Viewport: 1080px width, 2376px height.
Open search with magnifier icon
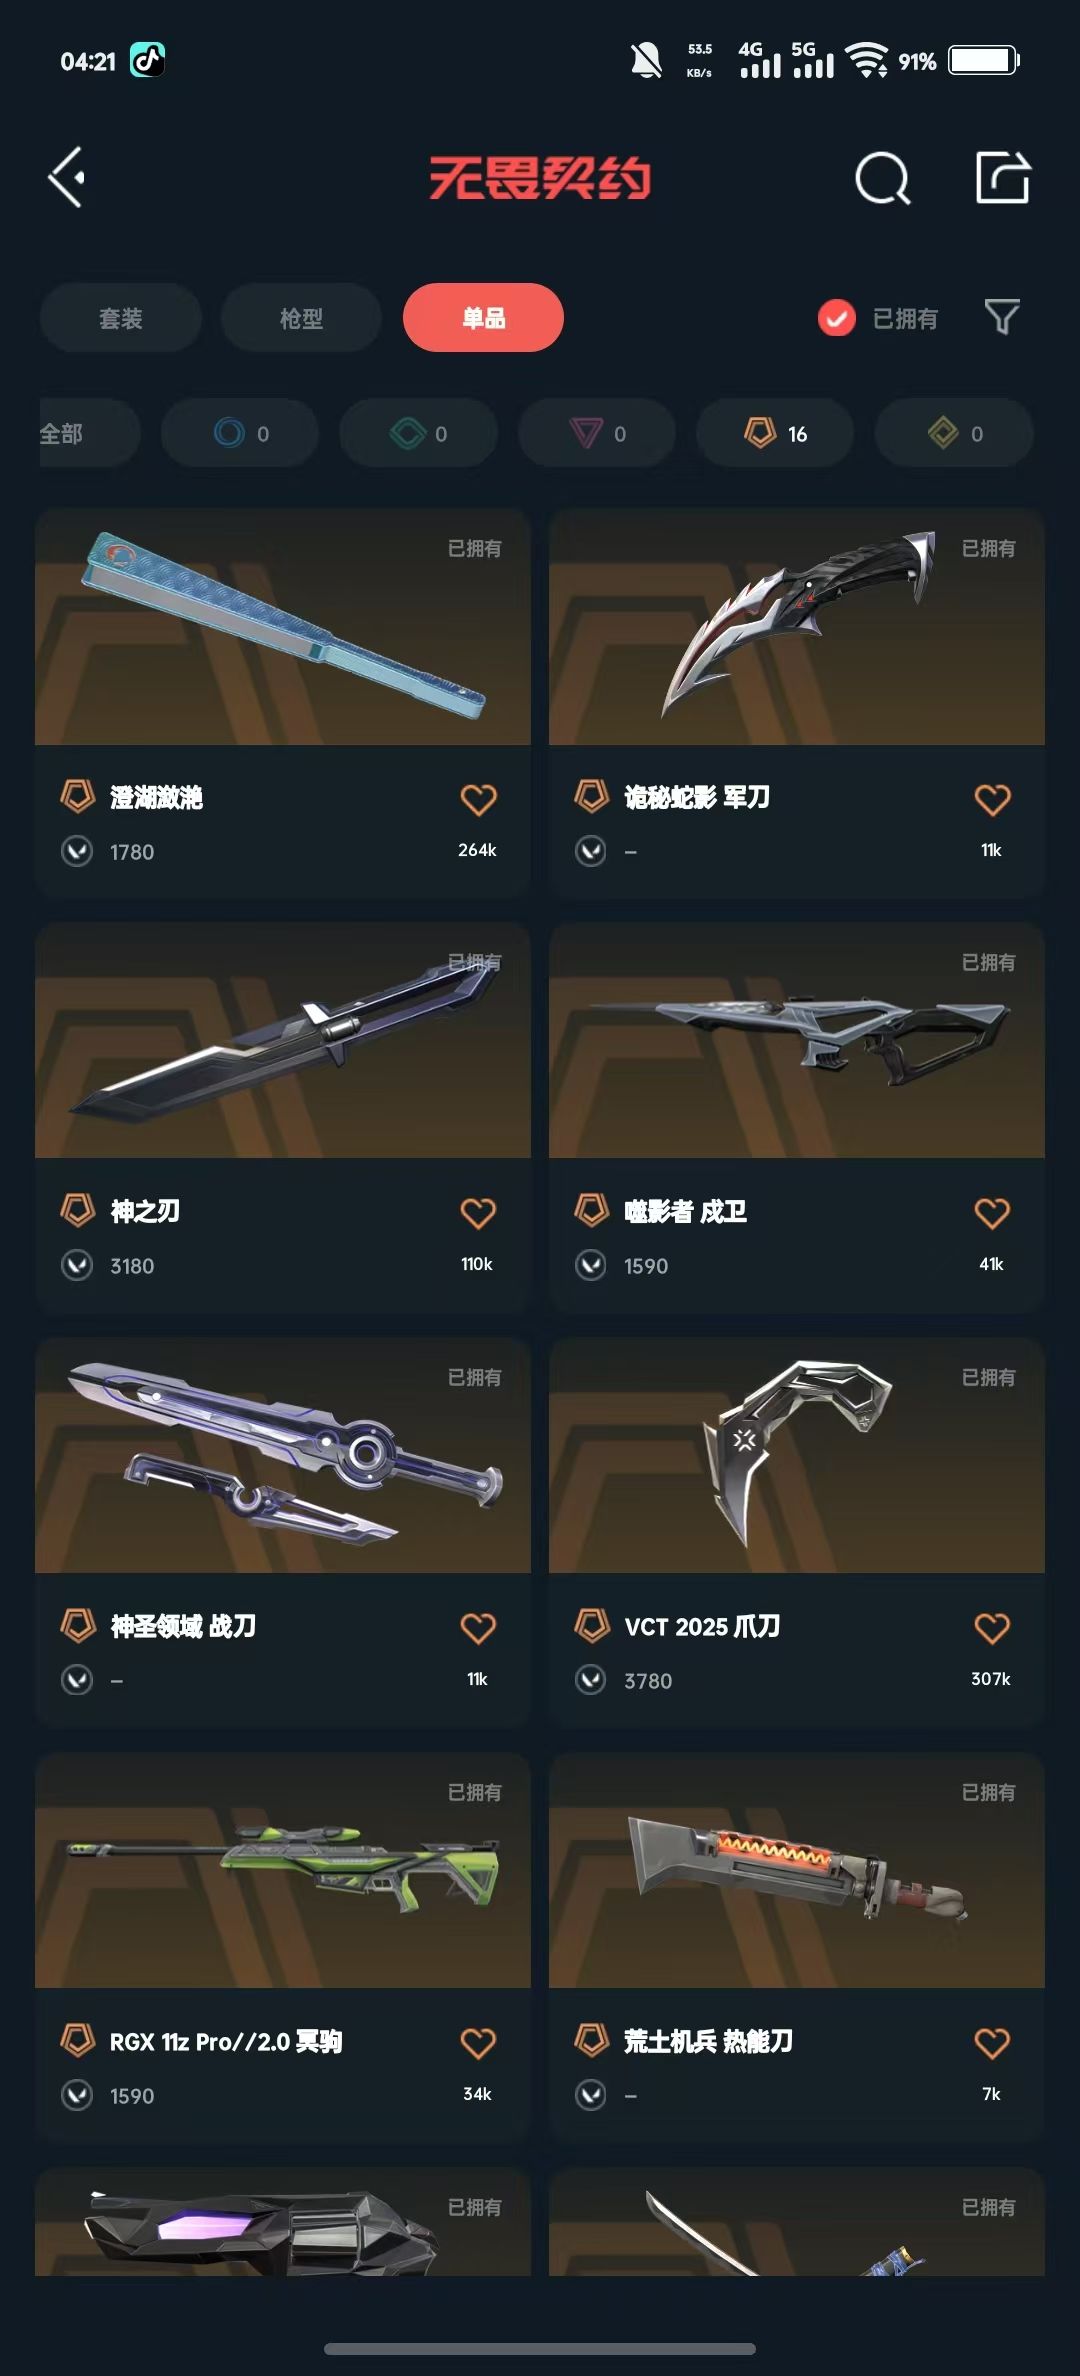pyautogui.click(x=883, y=179)
